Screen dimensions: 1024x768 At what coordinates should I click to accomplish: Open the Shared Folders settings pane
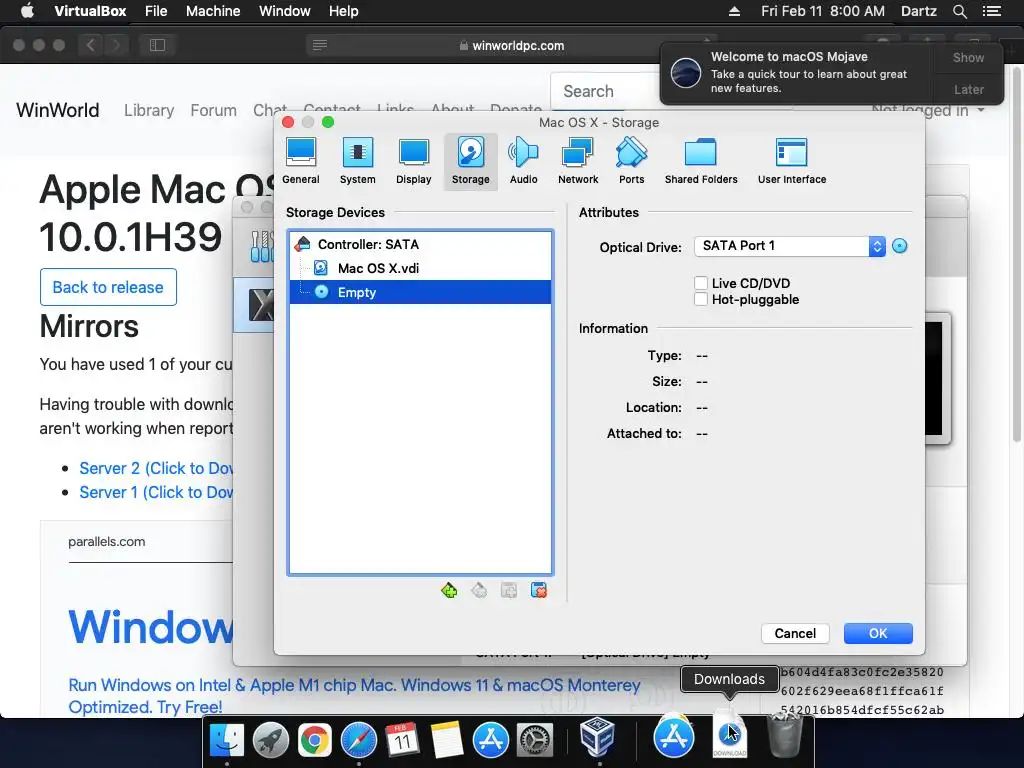(x=701, y=161)
